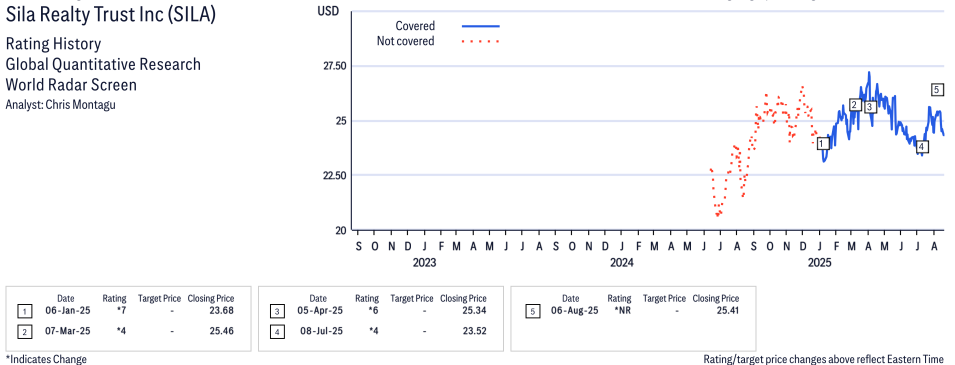Click rating marker 3 on the chart

[x=870, y=107]
